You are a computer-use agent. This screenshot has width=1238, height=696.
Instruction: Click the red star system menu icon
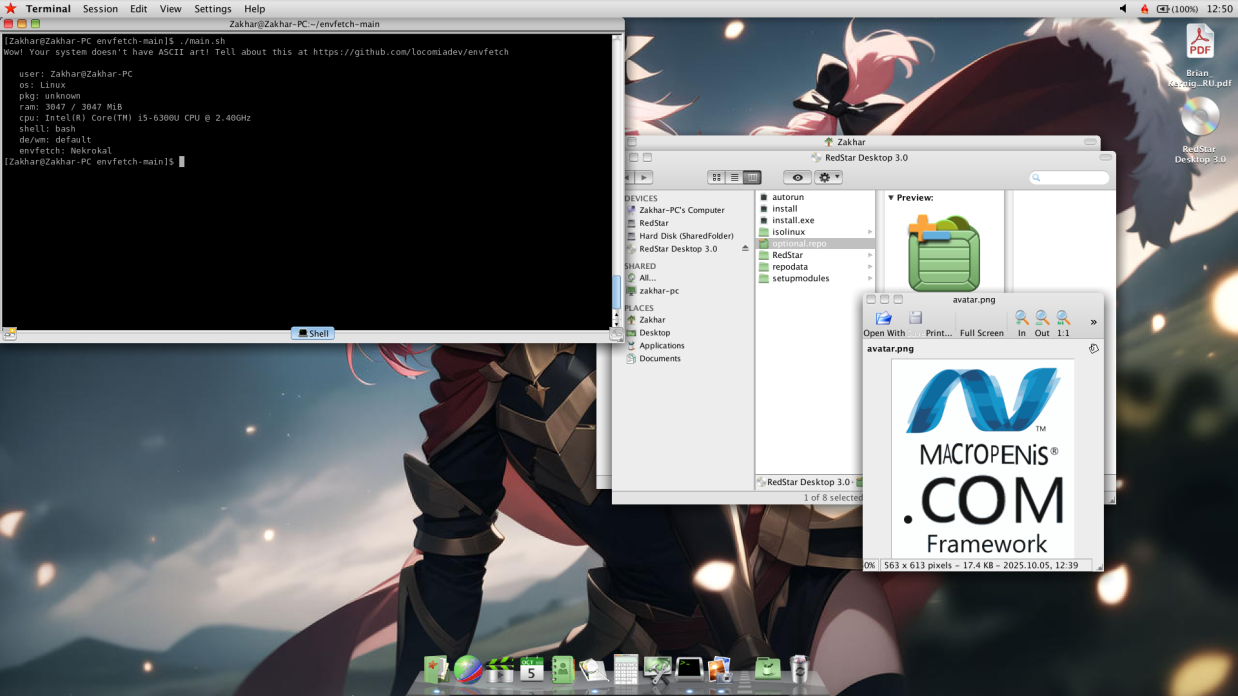[10, 8]
